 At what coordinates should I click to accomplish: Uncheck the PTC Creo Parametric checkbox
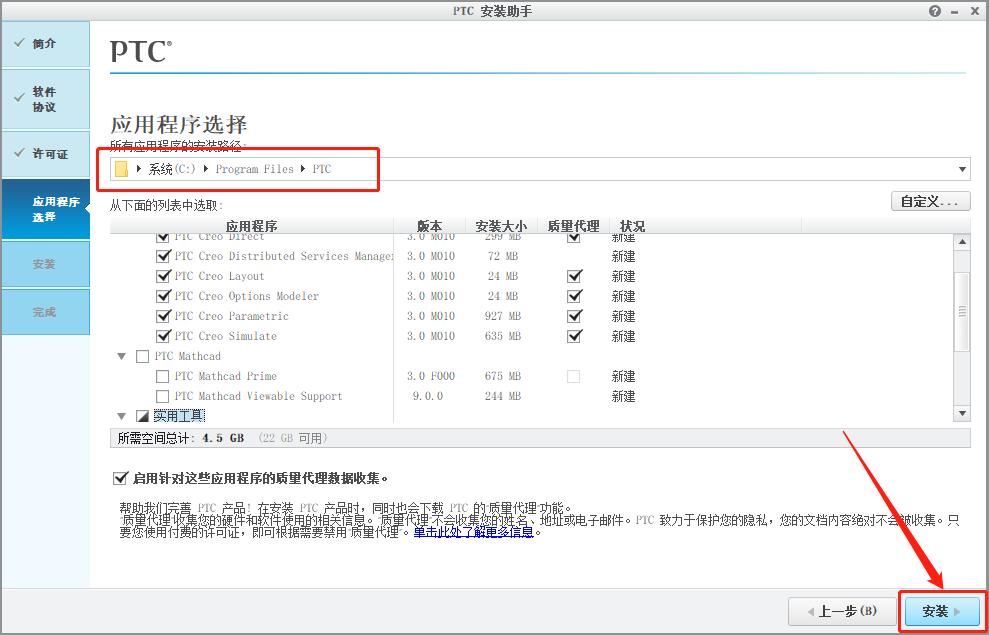(x=163, y=316)
